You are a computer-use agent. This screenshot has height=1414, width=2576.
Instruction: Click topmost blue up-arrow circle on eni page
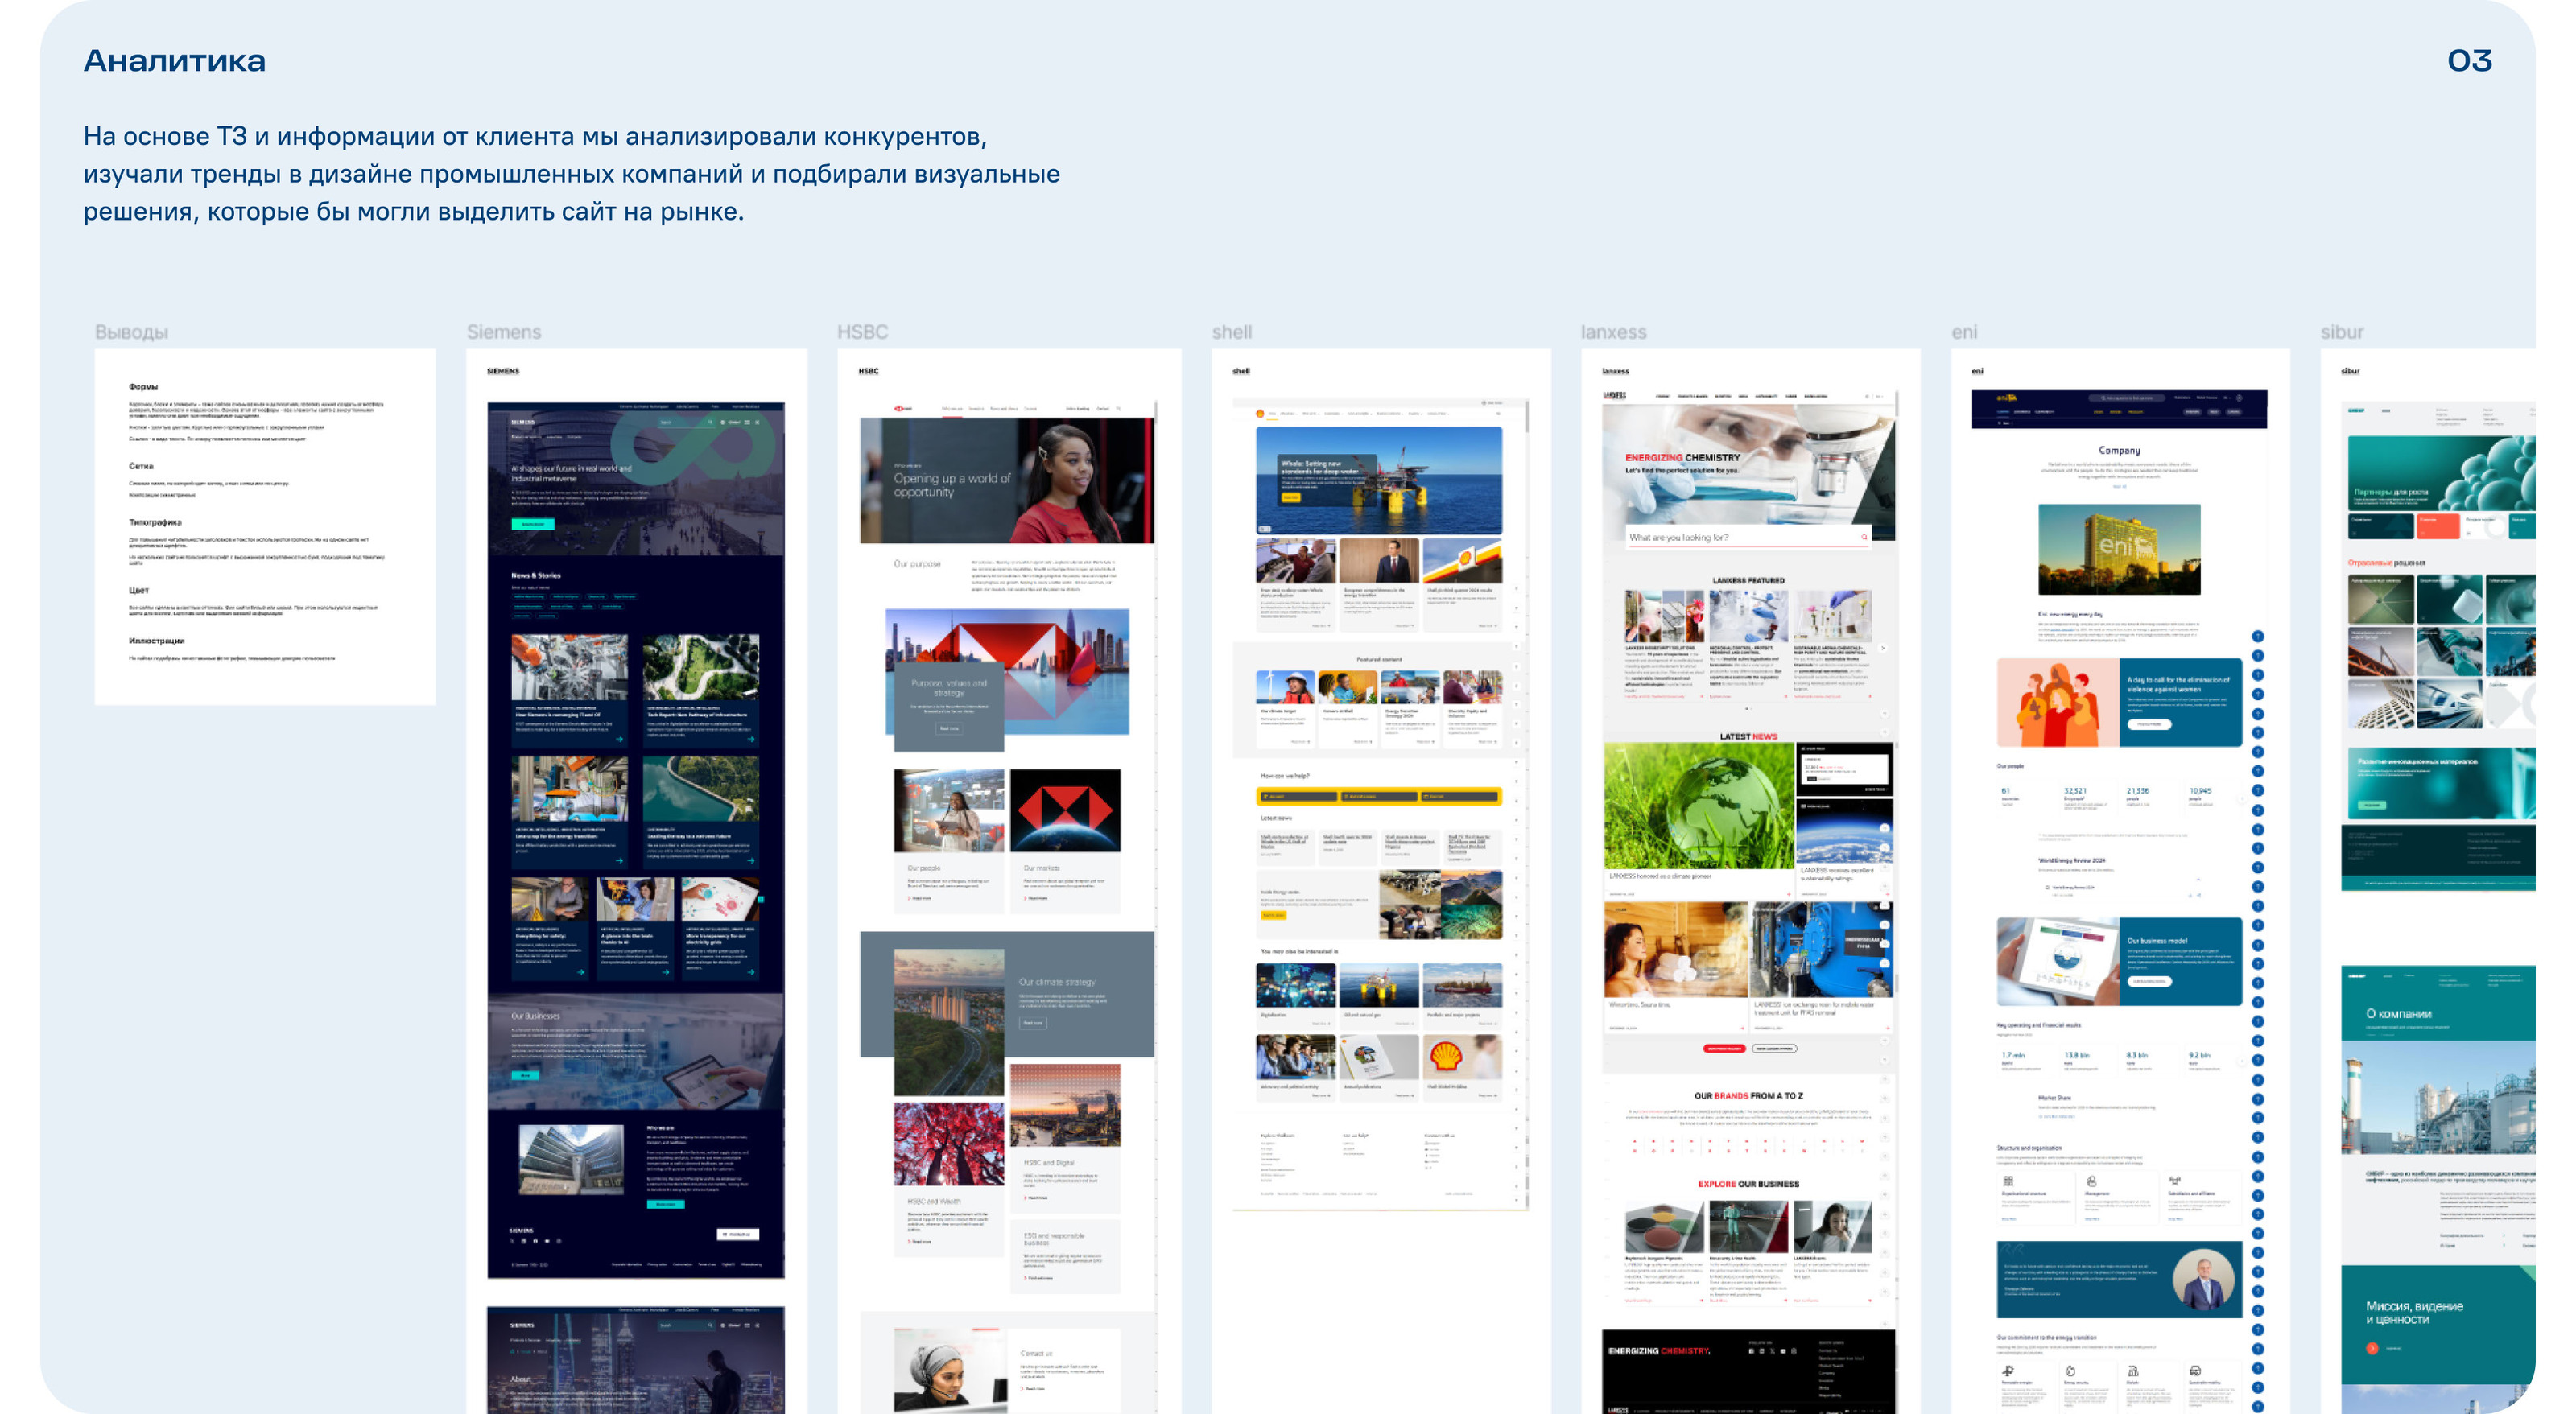2258,636
